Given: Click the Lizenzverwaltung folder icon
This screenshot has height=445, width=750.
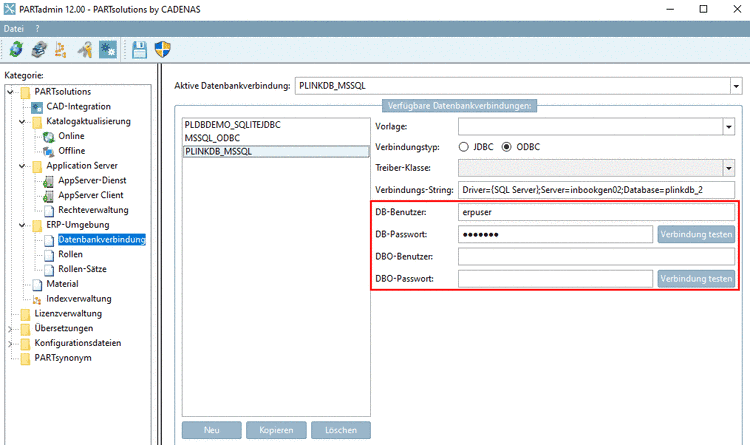Looking at the screenshot, I should point(25,314).
